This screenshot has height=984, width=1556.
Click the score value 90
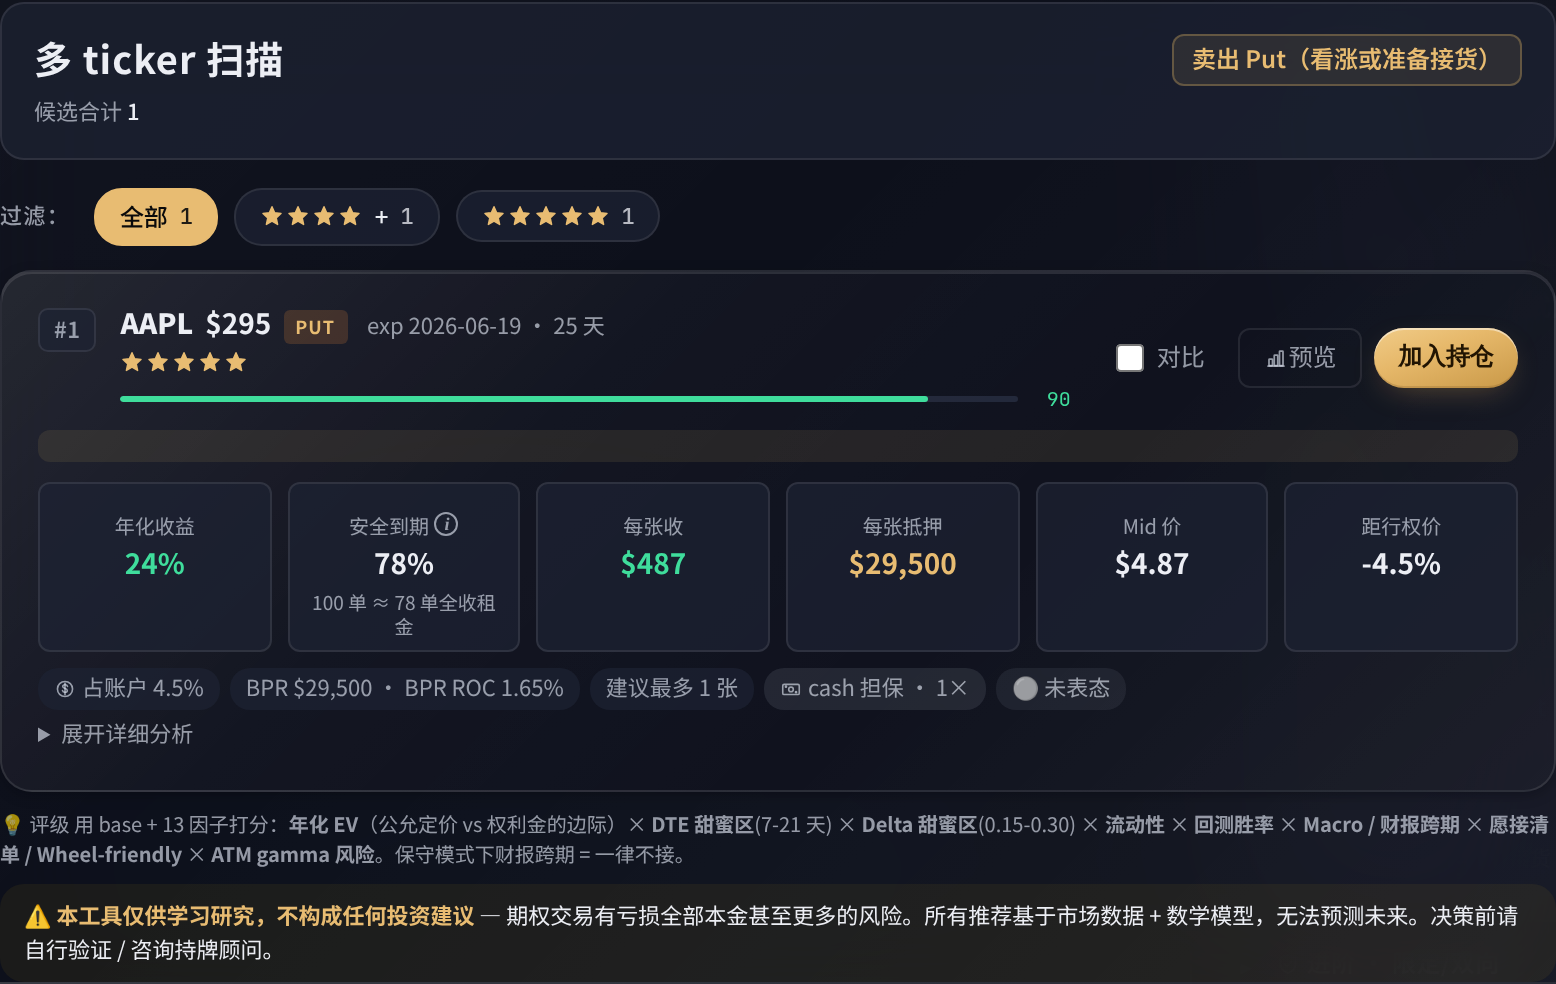coord(1058,399)
